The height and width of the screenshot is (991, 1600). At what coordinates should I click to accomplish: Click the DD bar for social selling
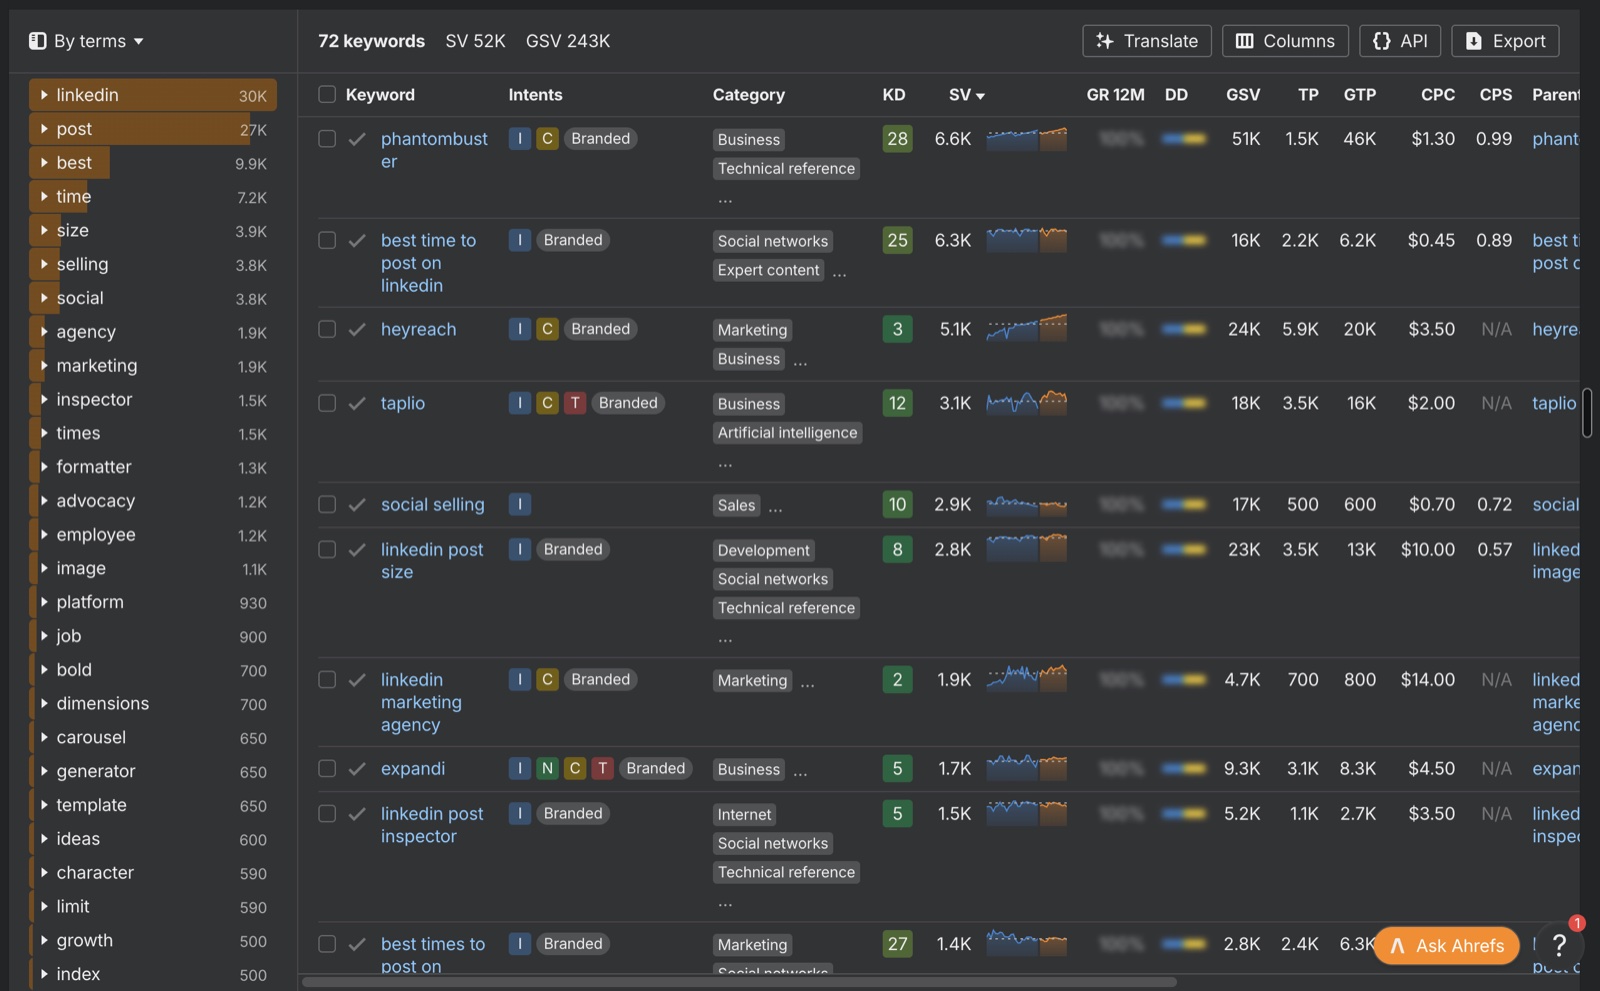(1184, 505)
